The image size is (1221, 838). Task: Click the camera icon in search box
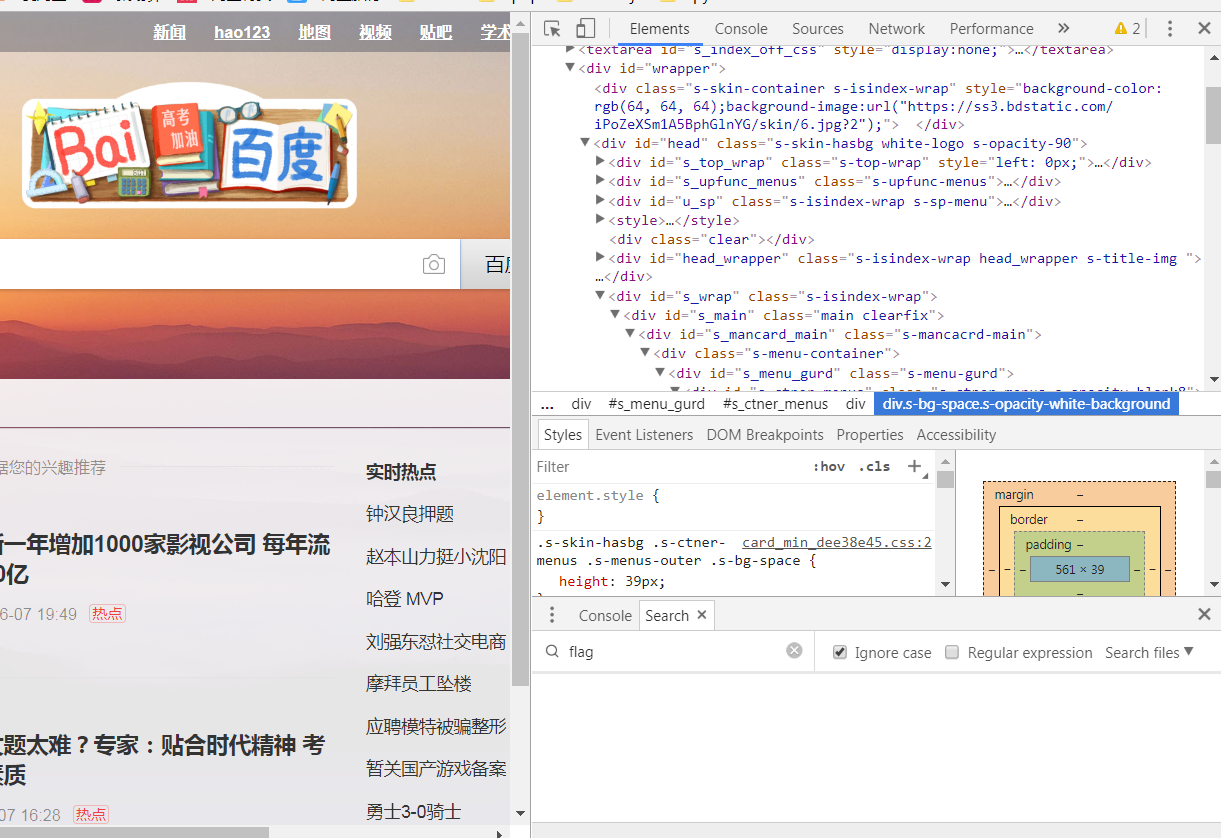(x=433, y=265)
